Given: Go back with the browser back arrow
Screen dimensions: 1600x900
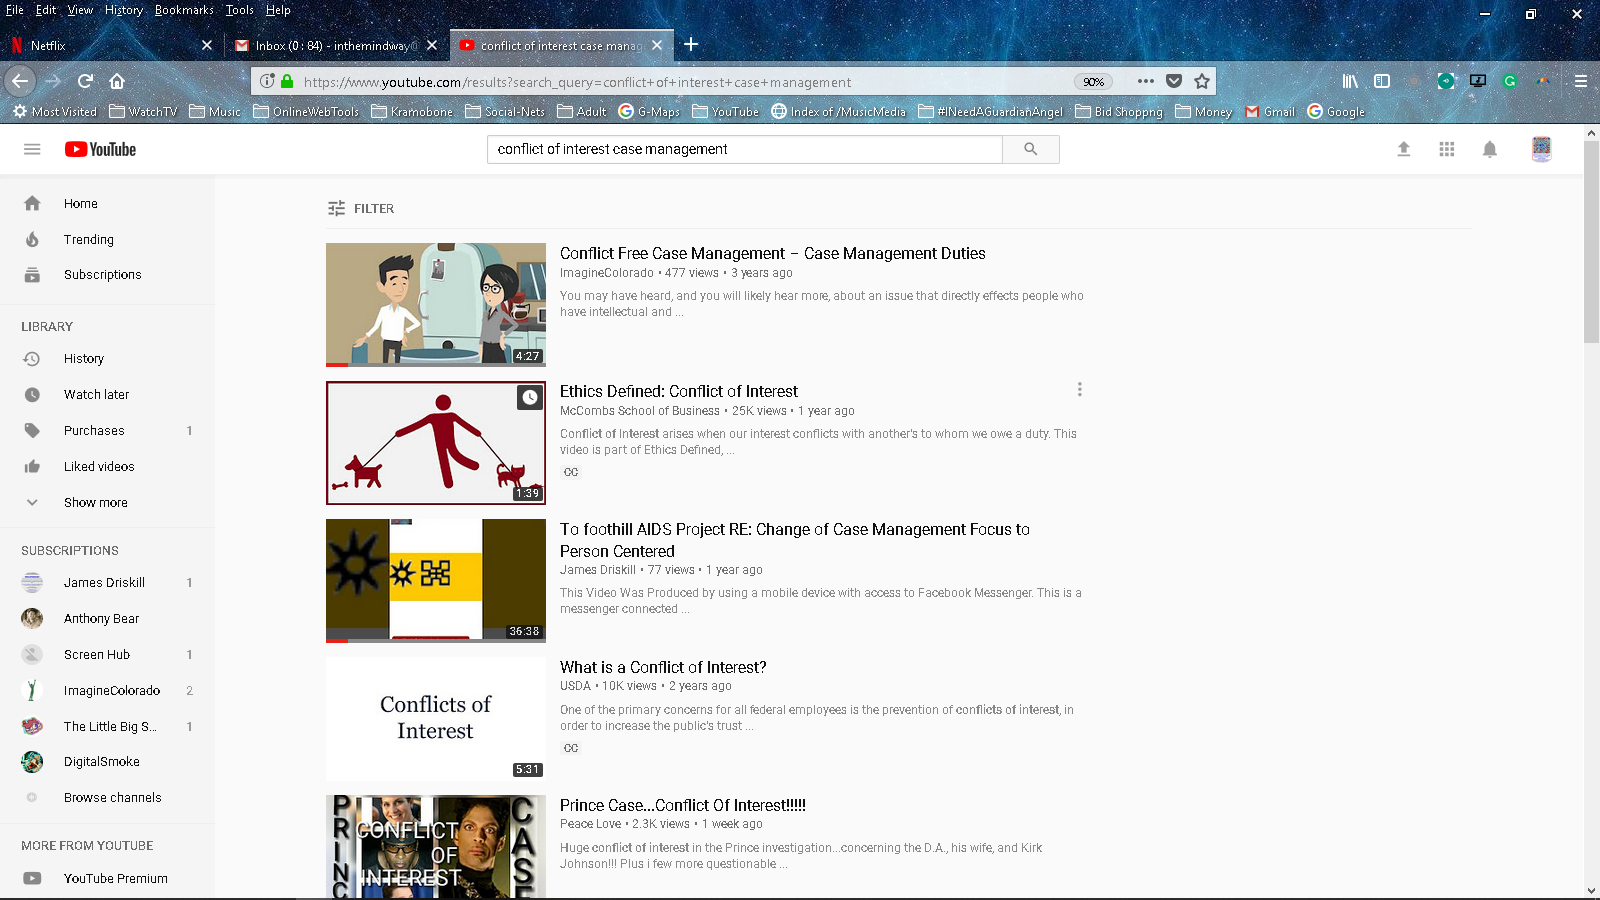Looking at the screenshot, I should 20,81.
